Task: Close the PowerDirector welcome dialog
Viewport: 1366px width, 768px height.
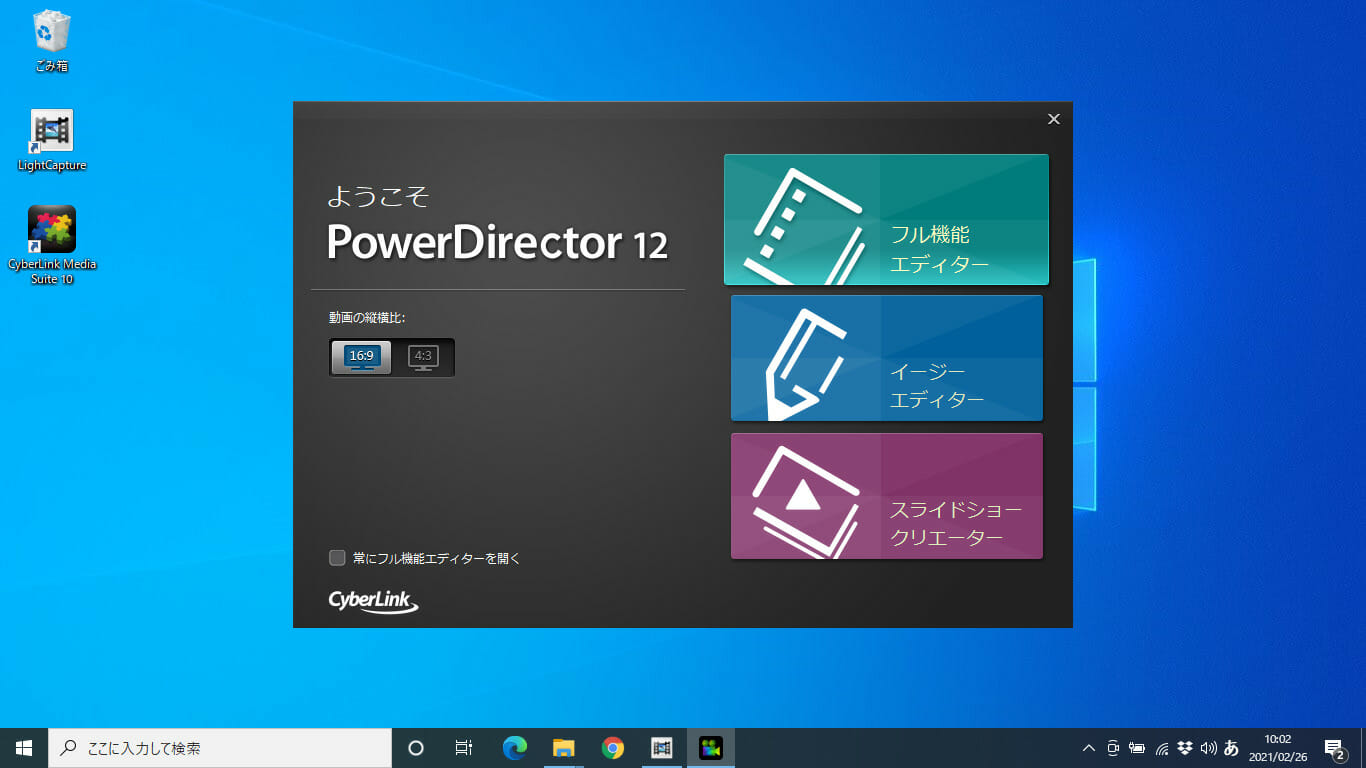Action: [1053, 119]
